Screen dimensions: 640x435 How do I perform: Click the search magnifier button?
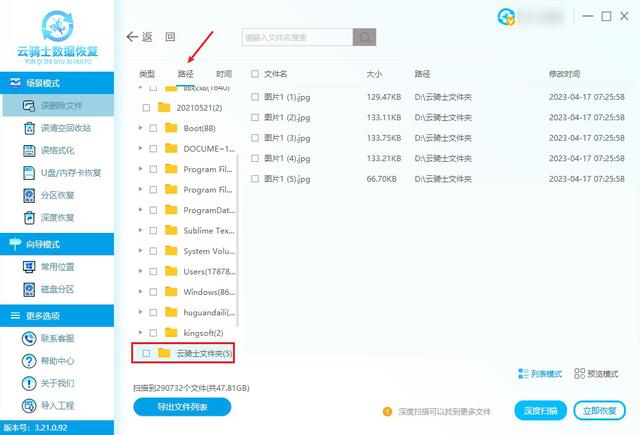364,37
